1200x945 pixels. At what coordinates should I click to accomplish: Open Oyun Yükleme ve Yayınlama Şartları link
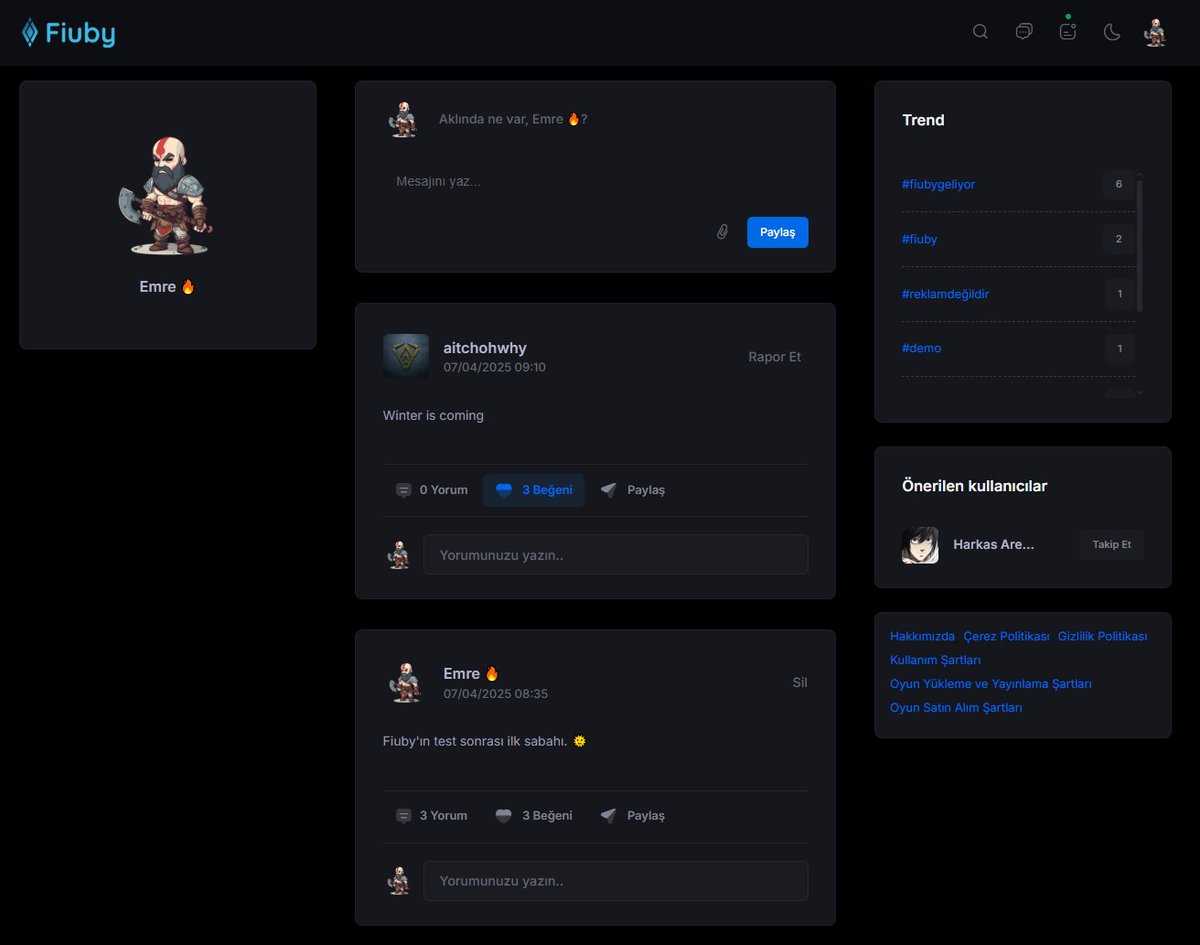pyautogui.click(x=991, y=684)
